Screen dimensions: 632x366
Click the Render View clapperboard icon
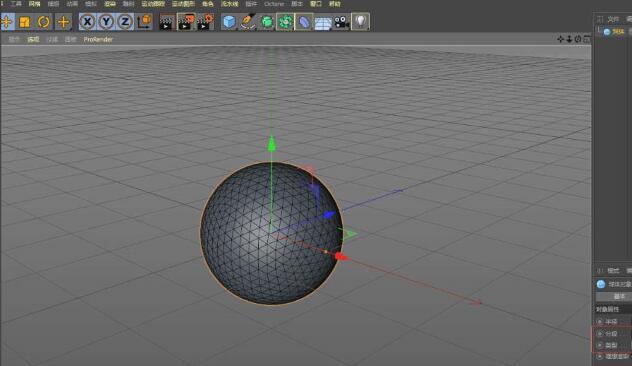click(x=166, y=22)
